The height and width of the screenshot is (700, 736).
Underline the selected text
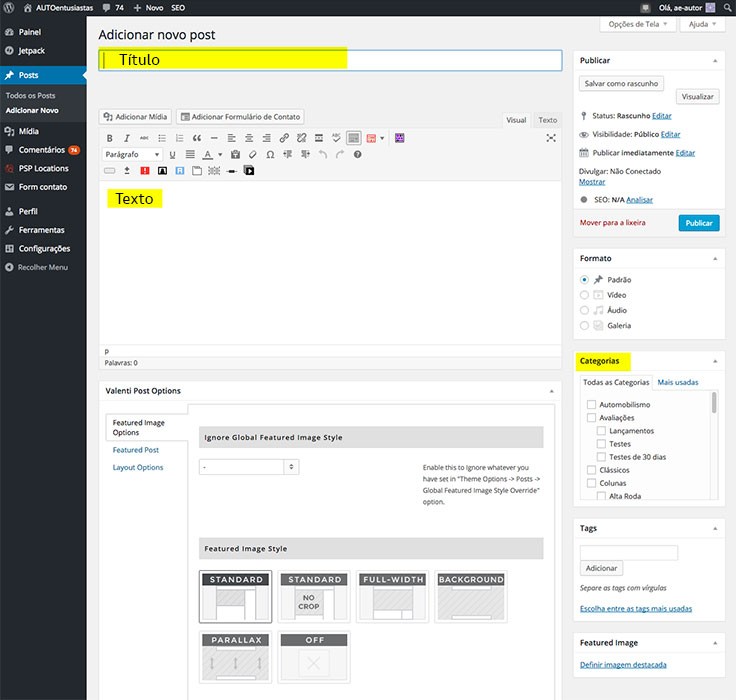[173, 155]
